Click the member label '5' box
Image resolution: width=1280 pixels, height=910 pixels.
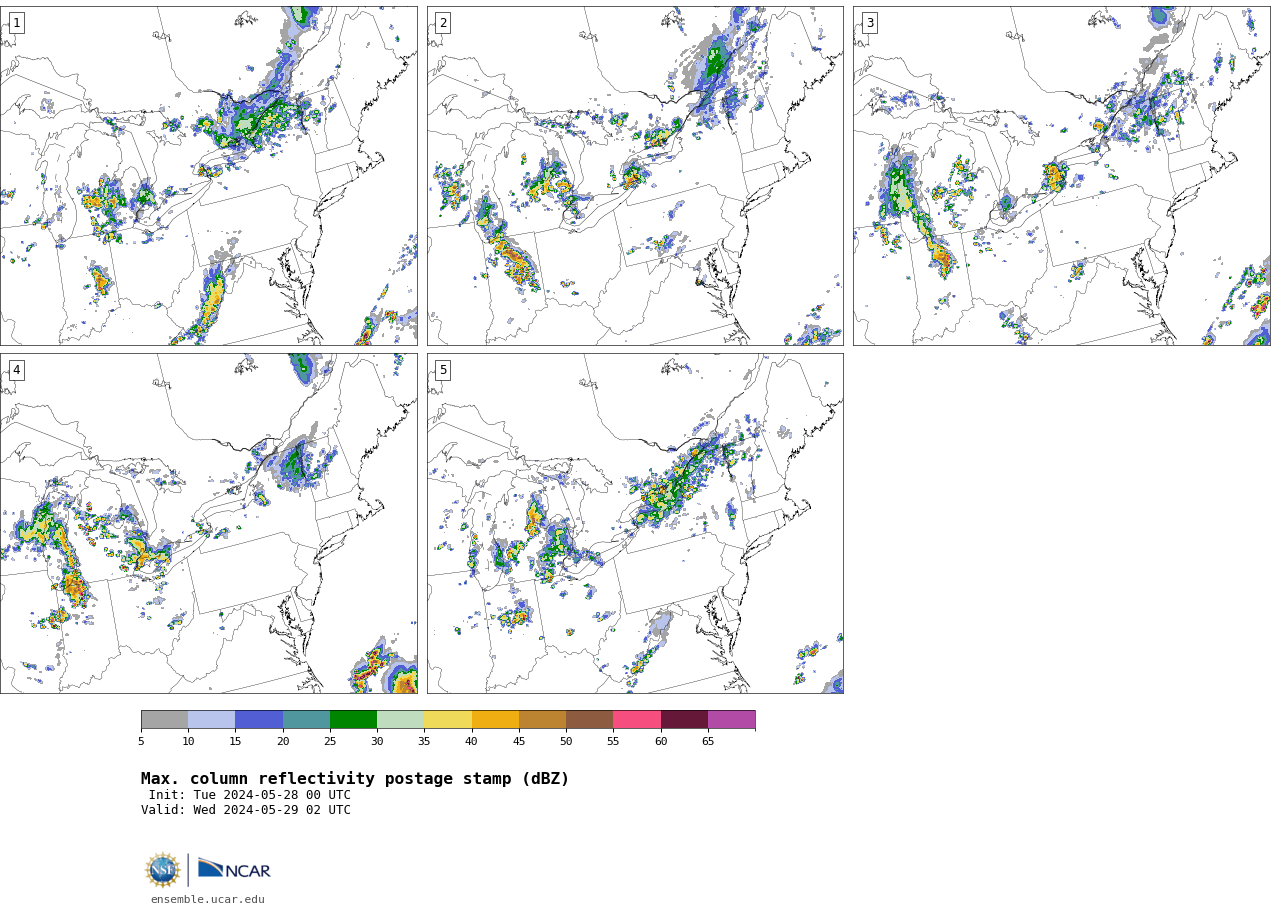click(443, 370)
